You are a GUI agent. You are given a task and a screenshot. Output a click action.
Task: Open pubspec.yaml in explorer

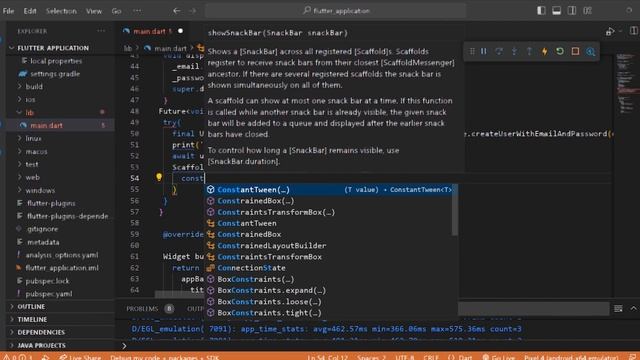pos(49,293)
